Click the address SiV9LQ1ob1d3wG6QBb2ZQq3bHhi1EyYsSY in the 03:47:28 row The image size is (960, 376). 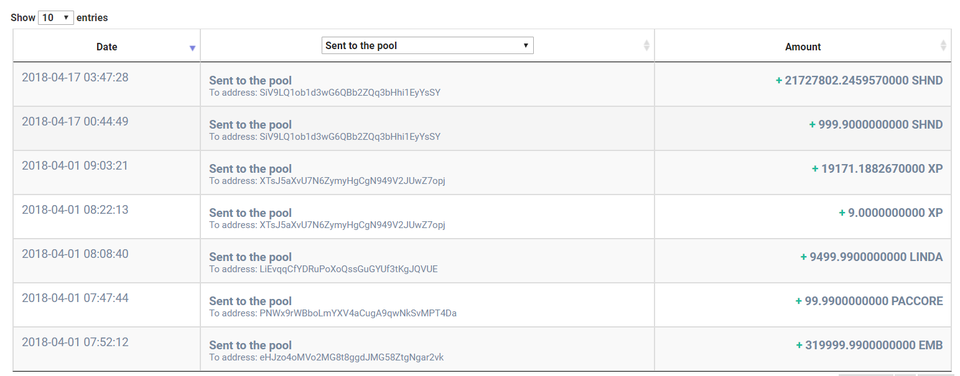point(350,92)
